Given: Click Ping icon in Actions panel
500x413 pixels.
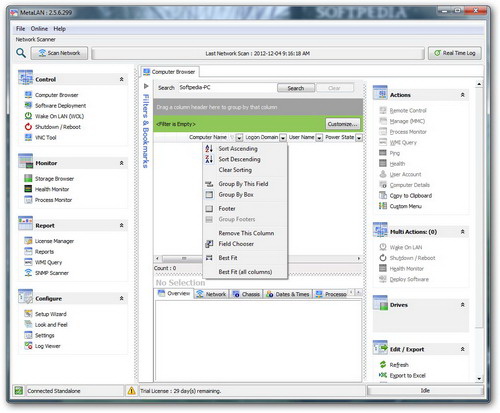Looking at the screenshot, I should click(x=383, y=153).
